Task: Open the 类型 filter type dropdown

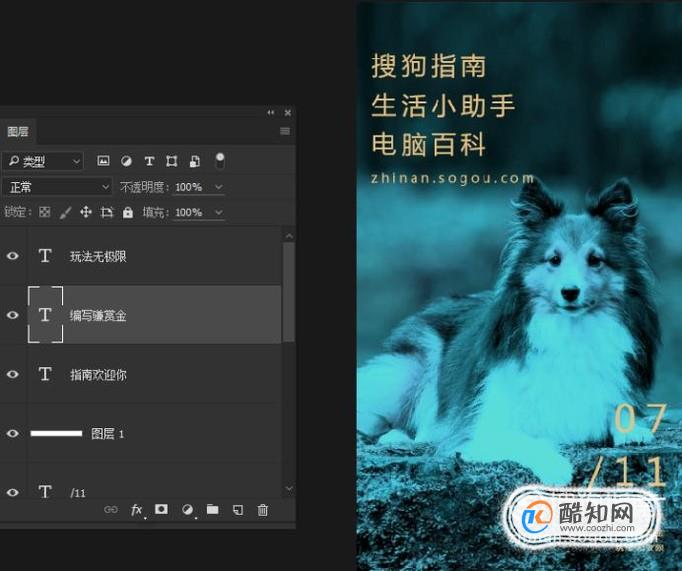Action: pos(43,161)
